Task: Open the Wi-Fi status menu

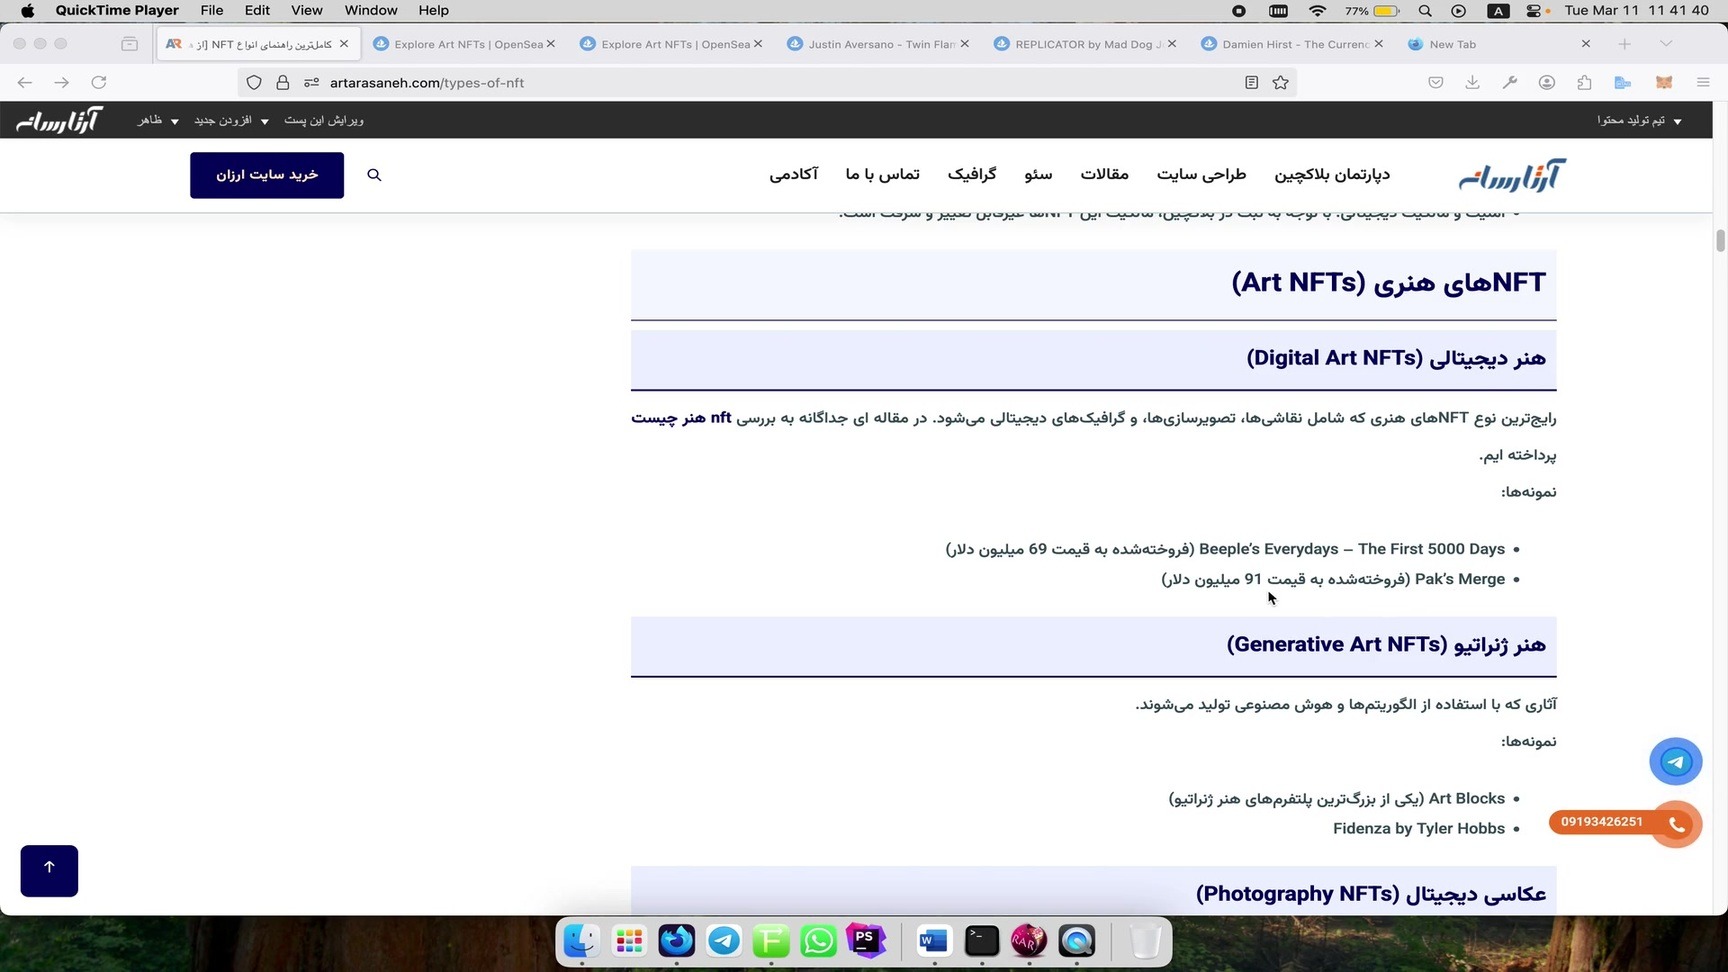Action: click(x=1317, y=11)
